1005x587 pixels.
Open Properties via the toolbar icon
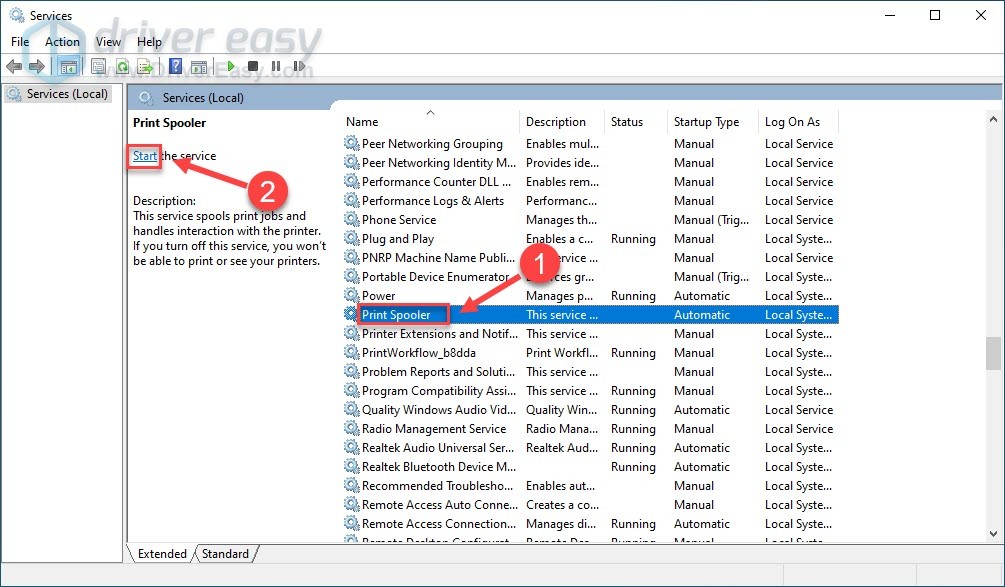98,67
